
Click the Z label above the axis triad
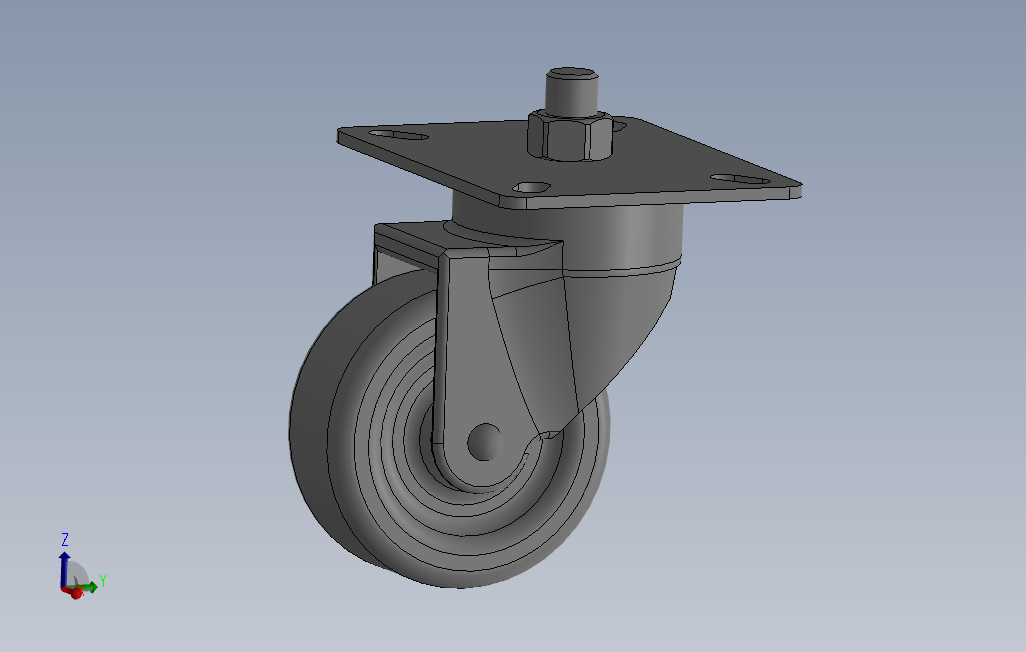(x=65, y=539)
